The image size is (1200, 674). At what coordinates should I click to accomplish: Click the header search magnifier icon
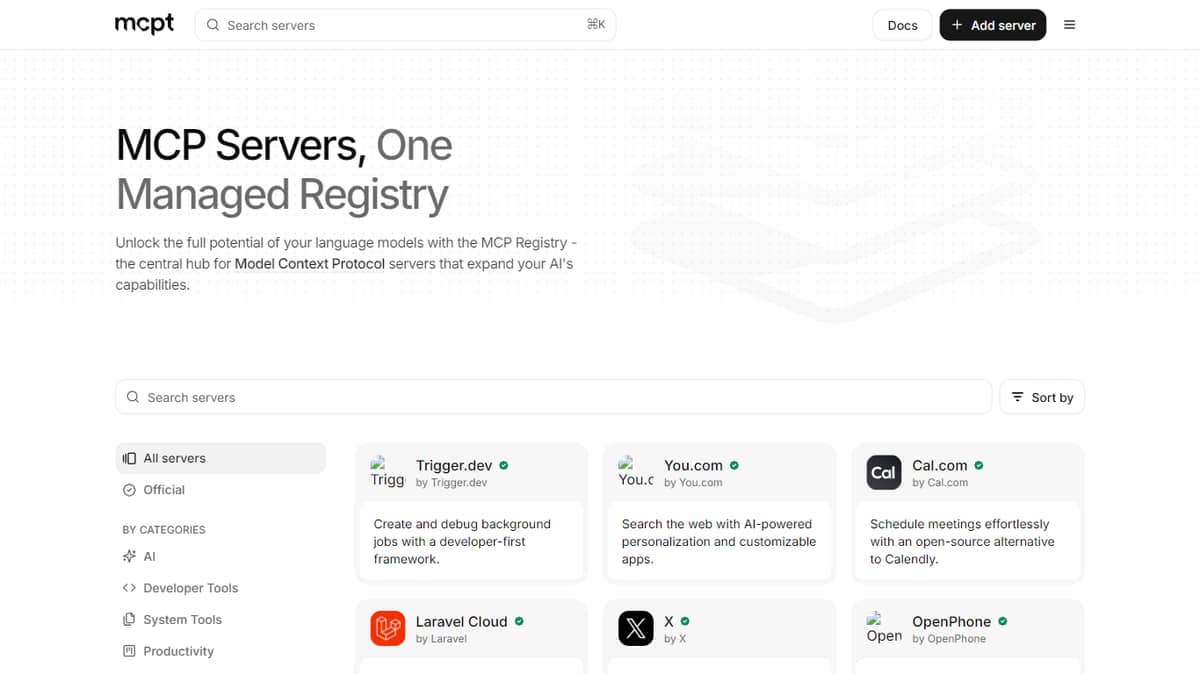pyautogui.click(x=213, y=25)
